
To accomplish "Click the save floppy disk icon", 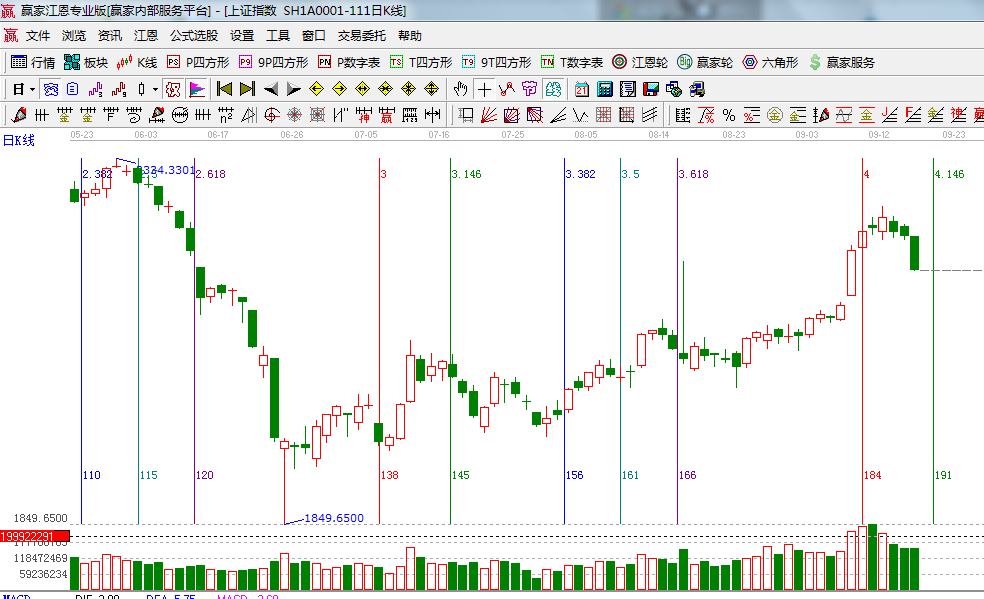I will [652, 89].
